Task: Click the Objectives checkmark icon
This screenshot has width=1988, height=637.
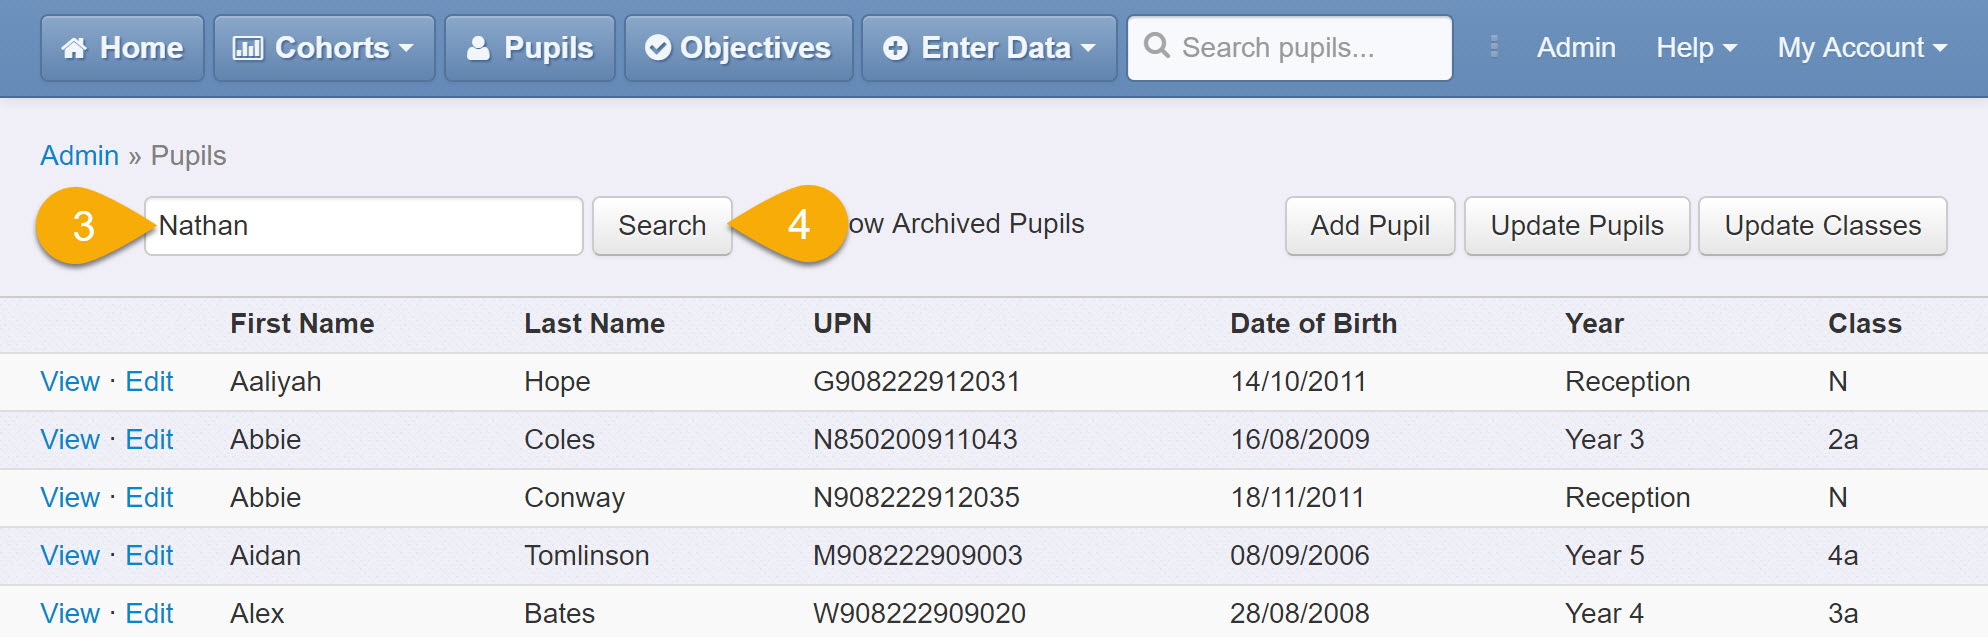Action: [658, 48]
